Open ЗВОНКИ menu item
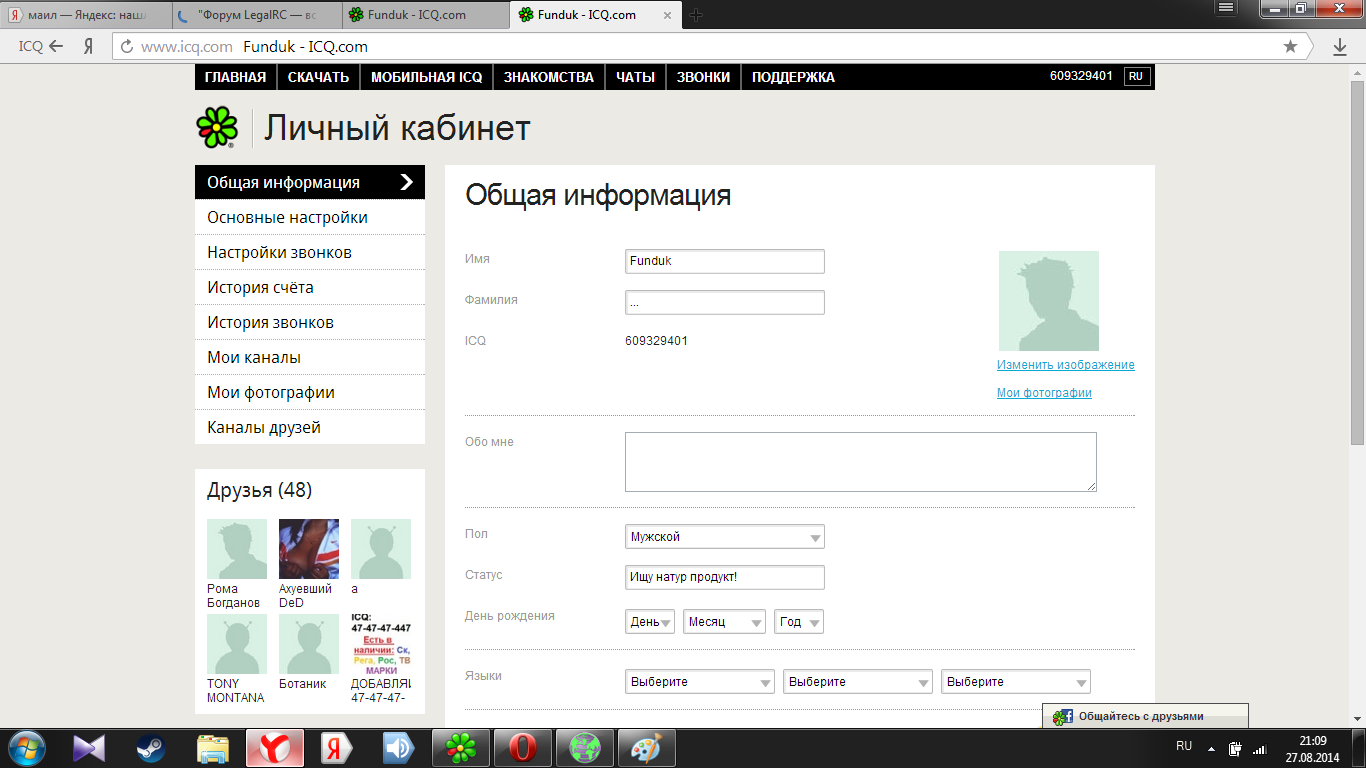 tap(703, 77)
